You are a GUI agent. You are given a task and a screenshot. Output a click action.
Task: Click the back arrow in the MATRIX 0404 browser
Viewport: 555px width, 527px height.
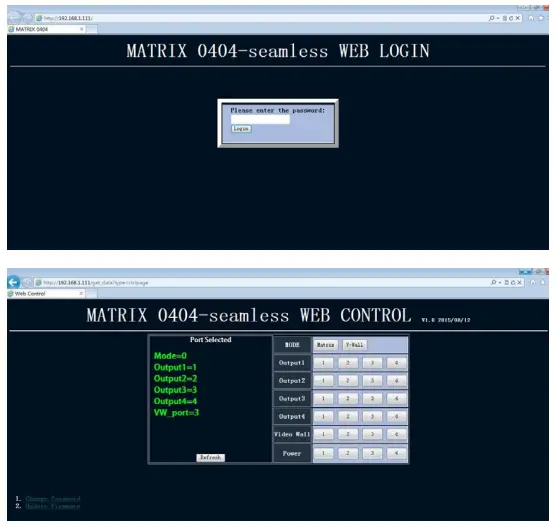point(14,18)
